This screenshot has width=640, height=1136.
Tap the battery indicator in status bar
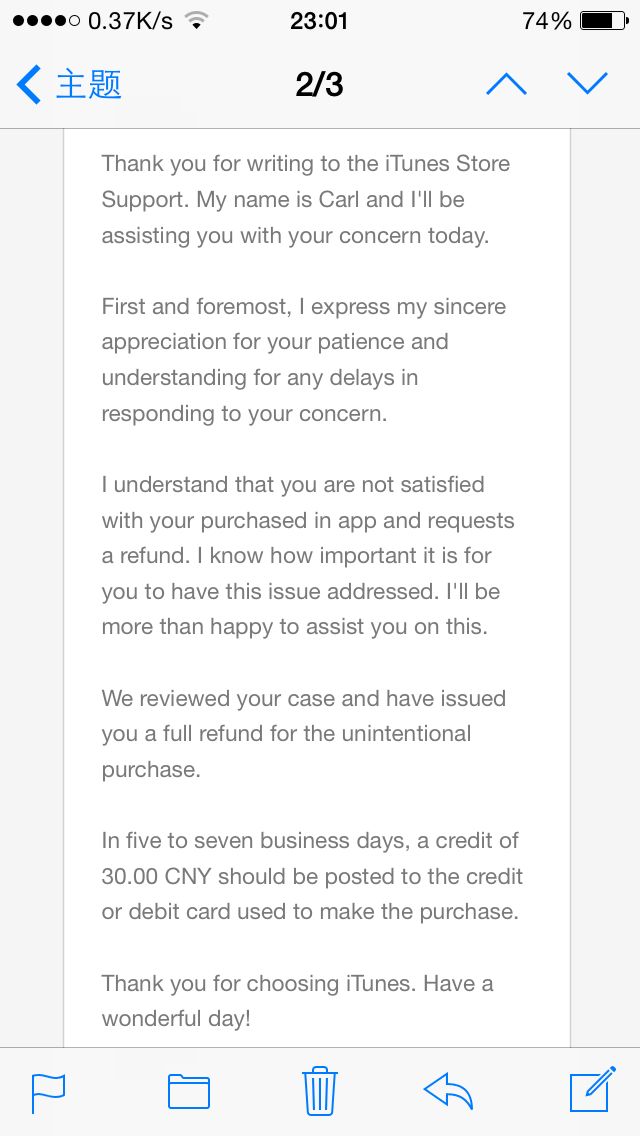coord(604,21)
